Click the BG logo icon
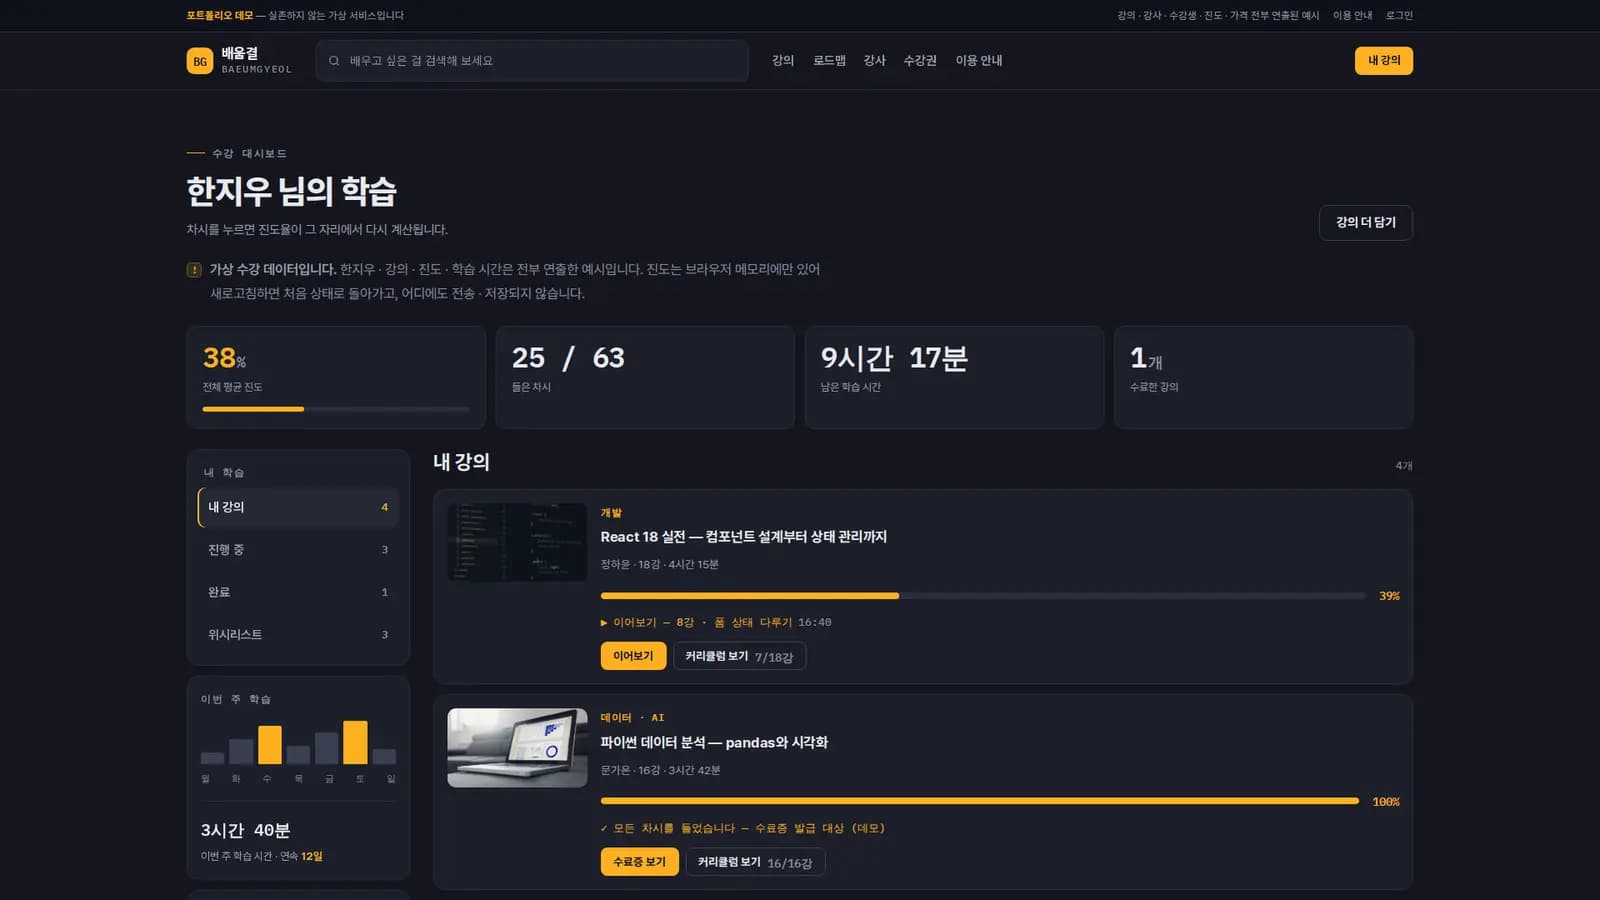1600x900 pixels. 200,61
